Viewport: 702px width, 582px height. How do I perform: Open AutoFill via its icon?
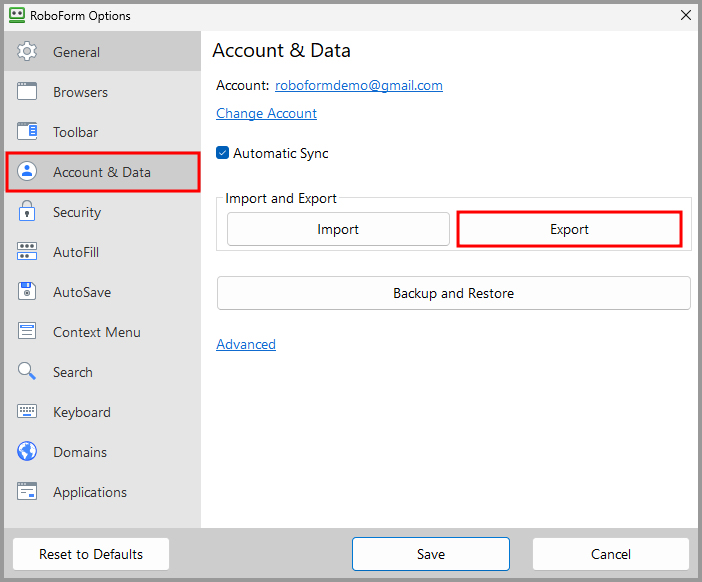(x=27, y=252)
